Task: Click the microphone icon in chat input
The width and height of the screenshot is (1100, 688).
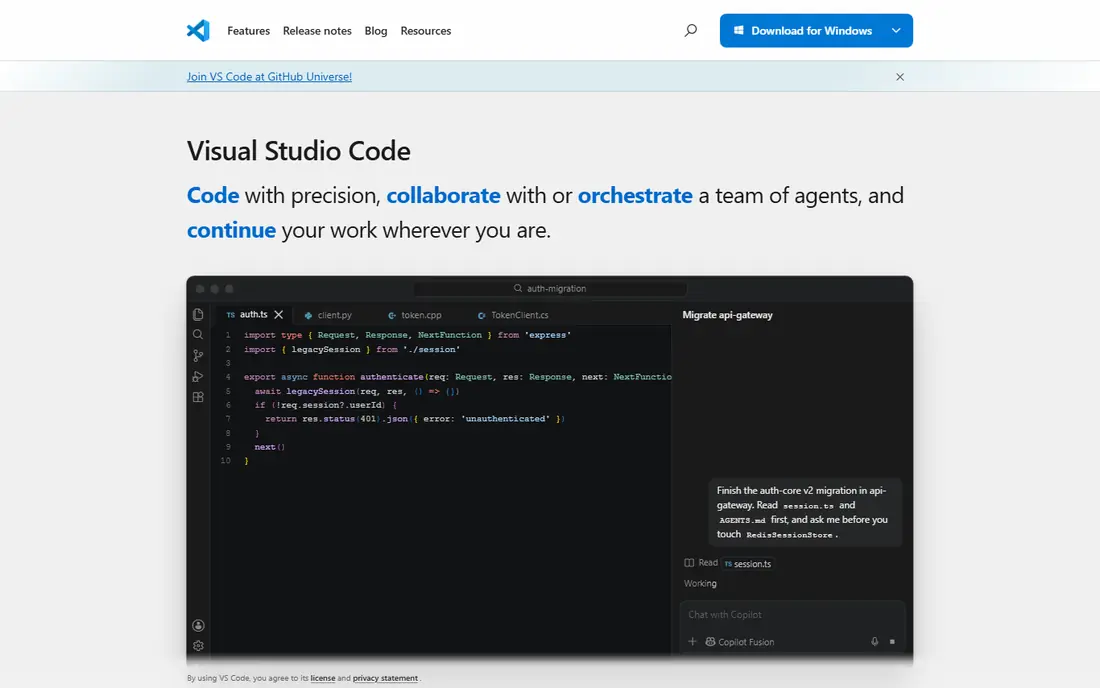Action: (x=875, y=642)
